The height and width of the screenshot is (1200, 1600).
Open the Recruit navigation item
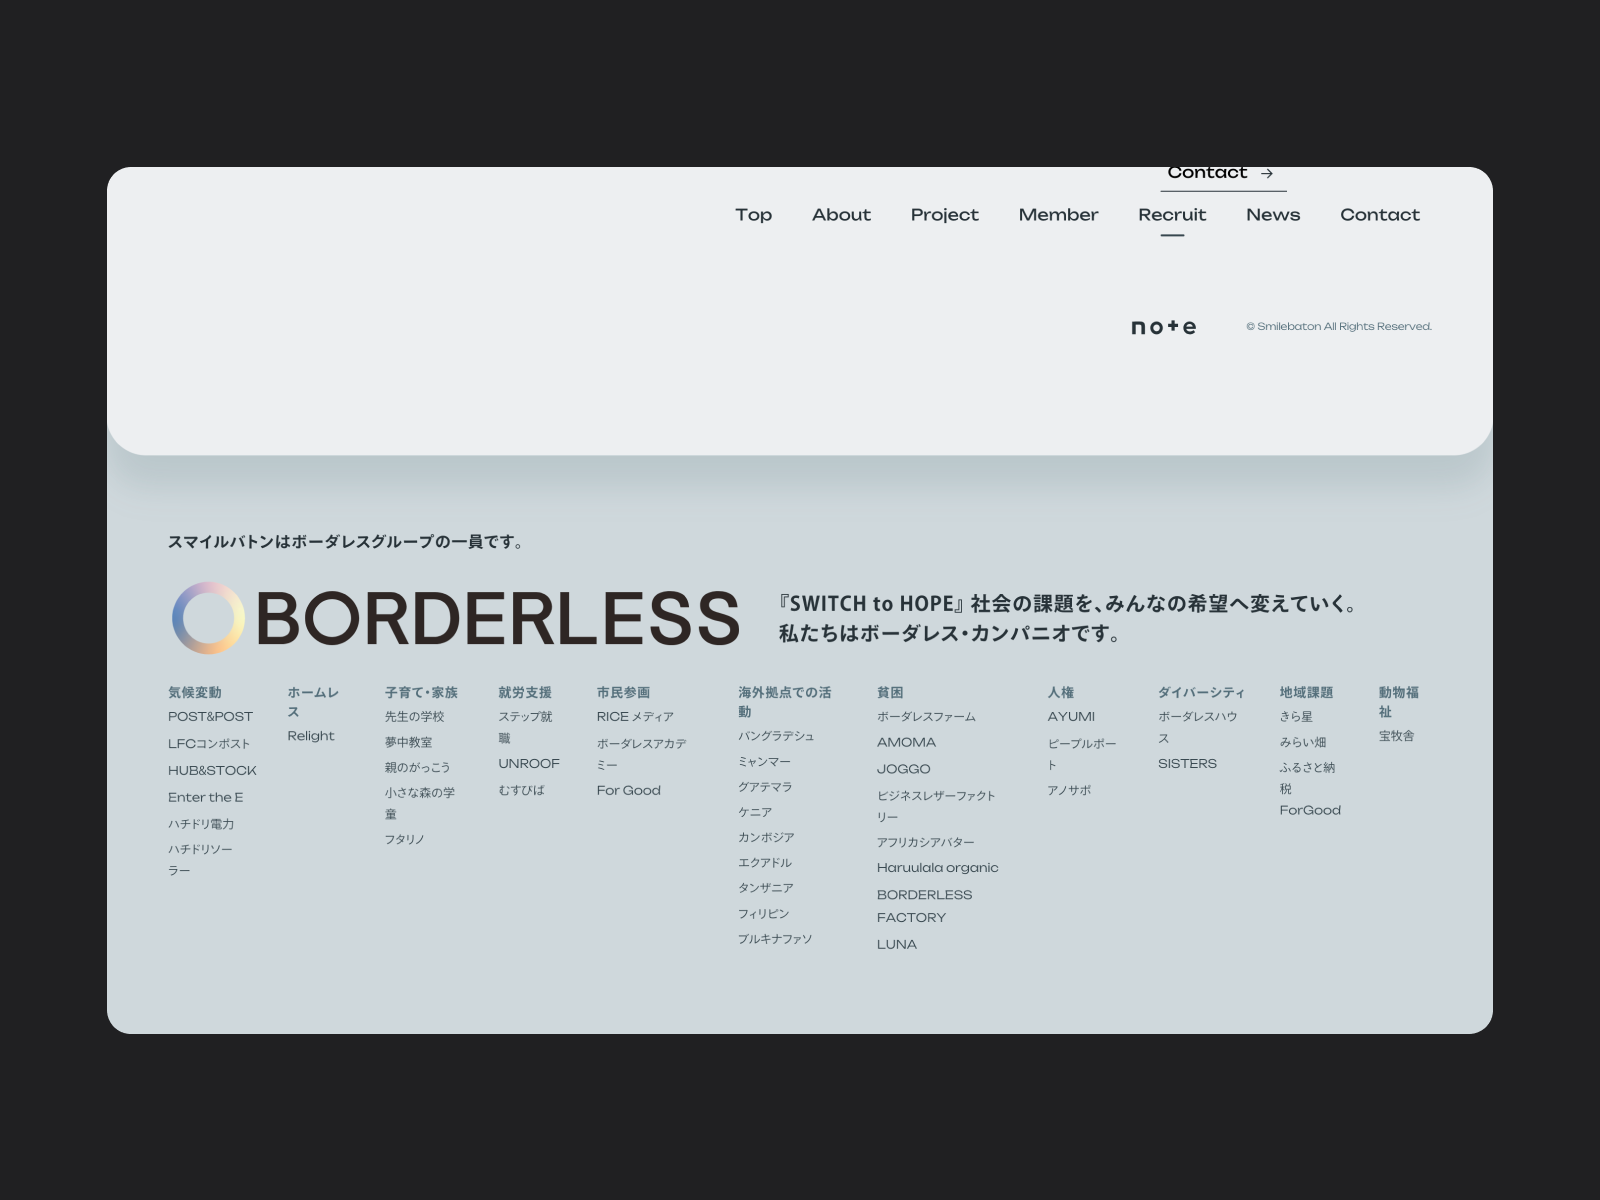pos(1172,215)
